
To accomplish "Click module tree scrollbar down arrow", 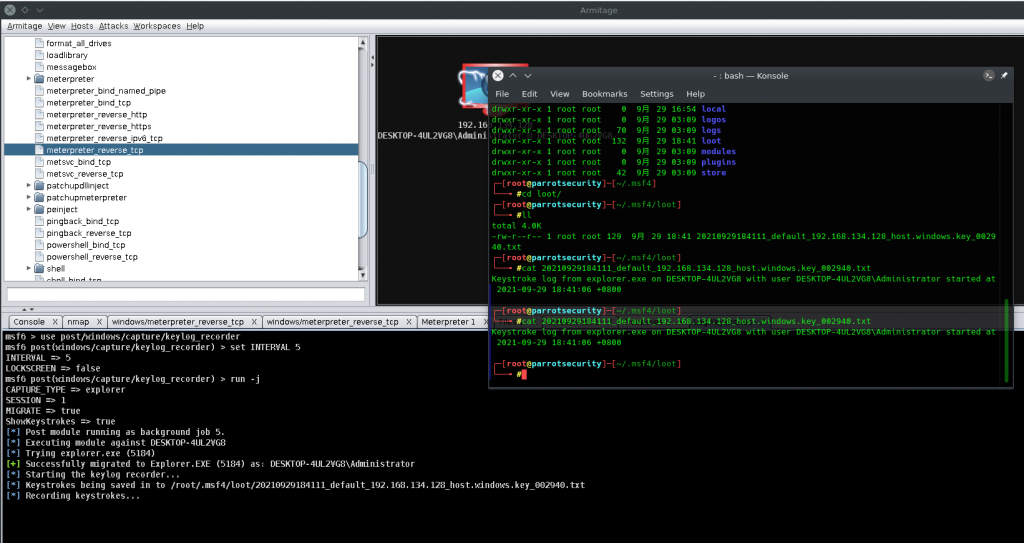I will click(363, 276).
